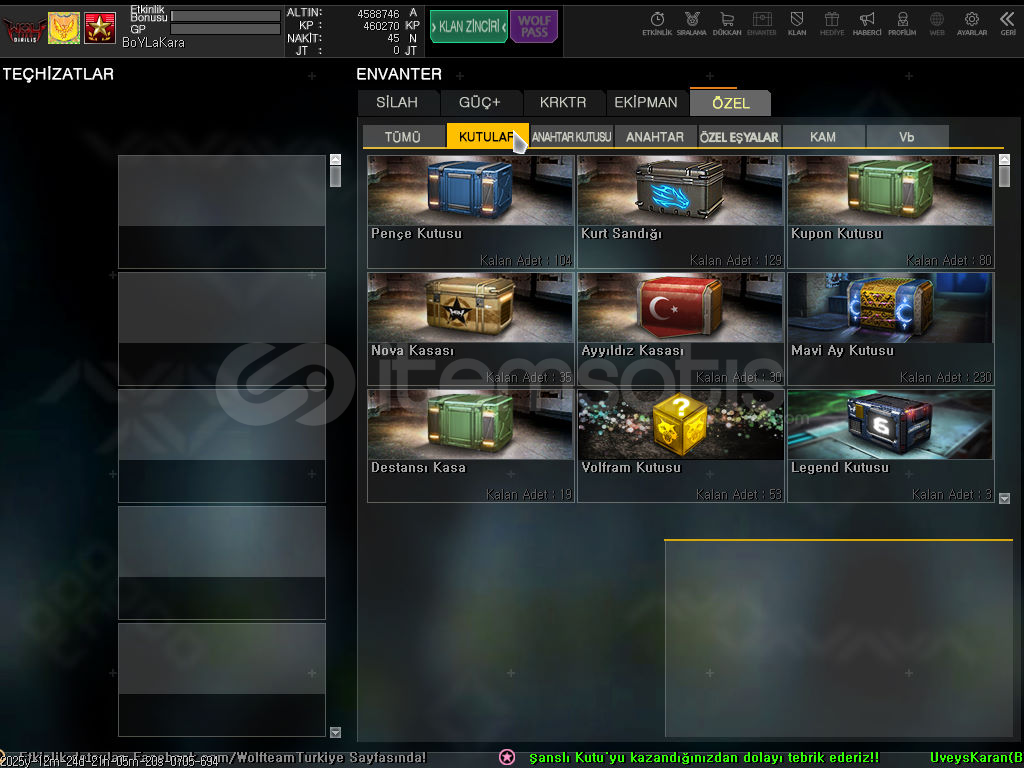
Task: Switch to the SİLAH tab
Action: [x=397, y=103]
